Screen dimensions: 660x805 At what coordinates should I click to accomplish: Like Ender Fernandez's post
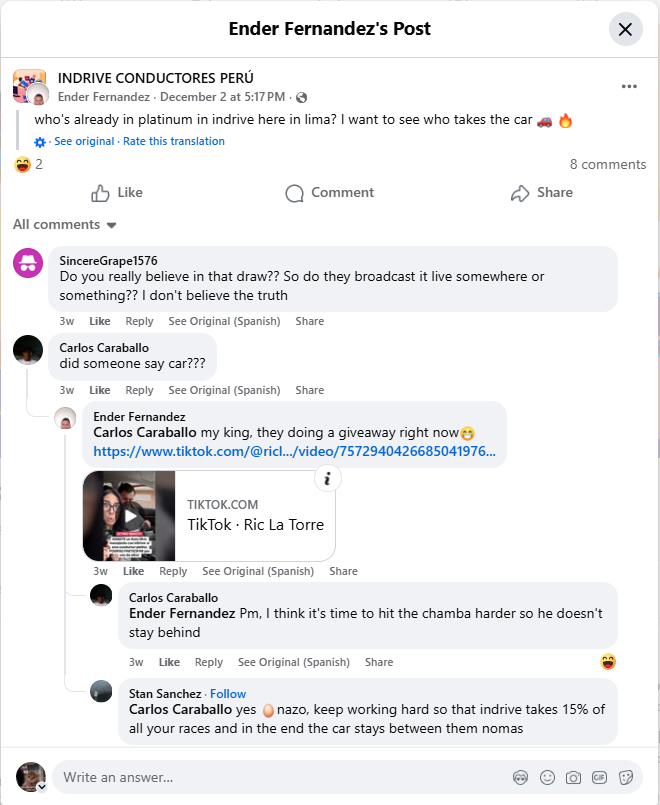tap(117, 193)
